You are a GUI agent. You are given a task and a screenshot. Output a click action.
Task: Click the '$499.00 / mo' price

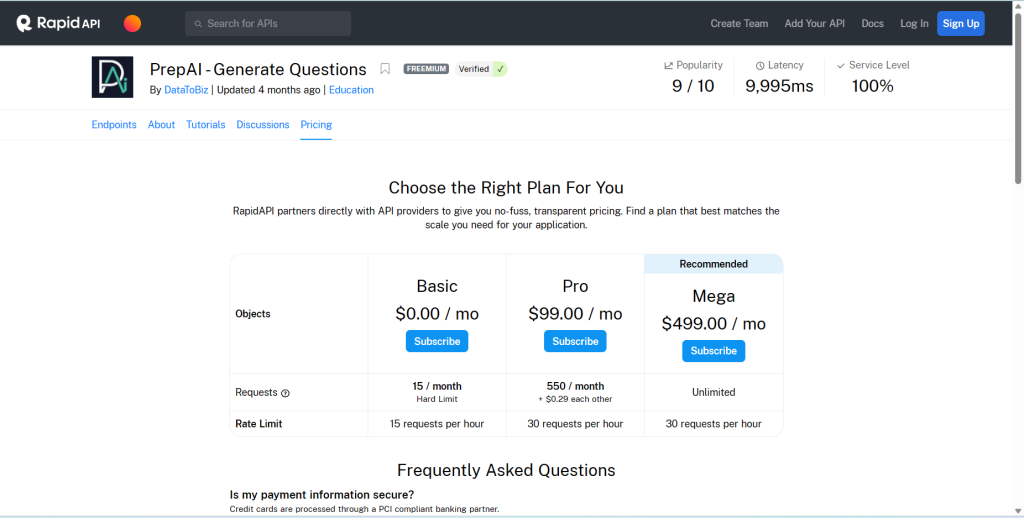[714, 324]
